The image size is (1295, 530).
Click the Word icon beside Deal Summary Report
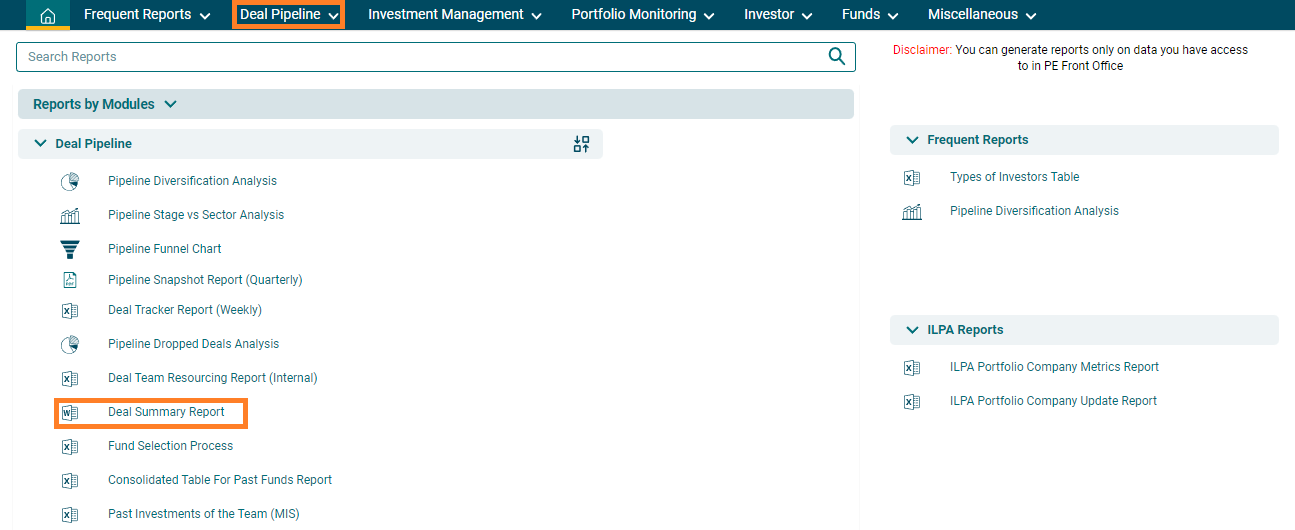(x=69, y=412)
